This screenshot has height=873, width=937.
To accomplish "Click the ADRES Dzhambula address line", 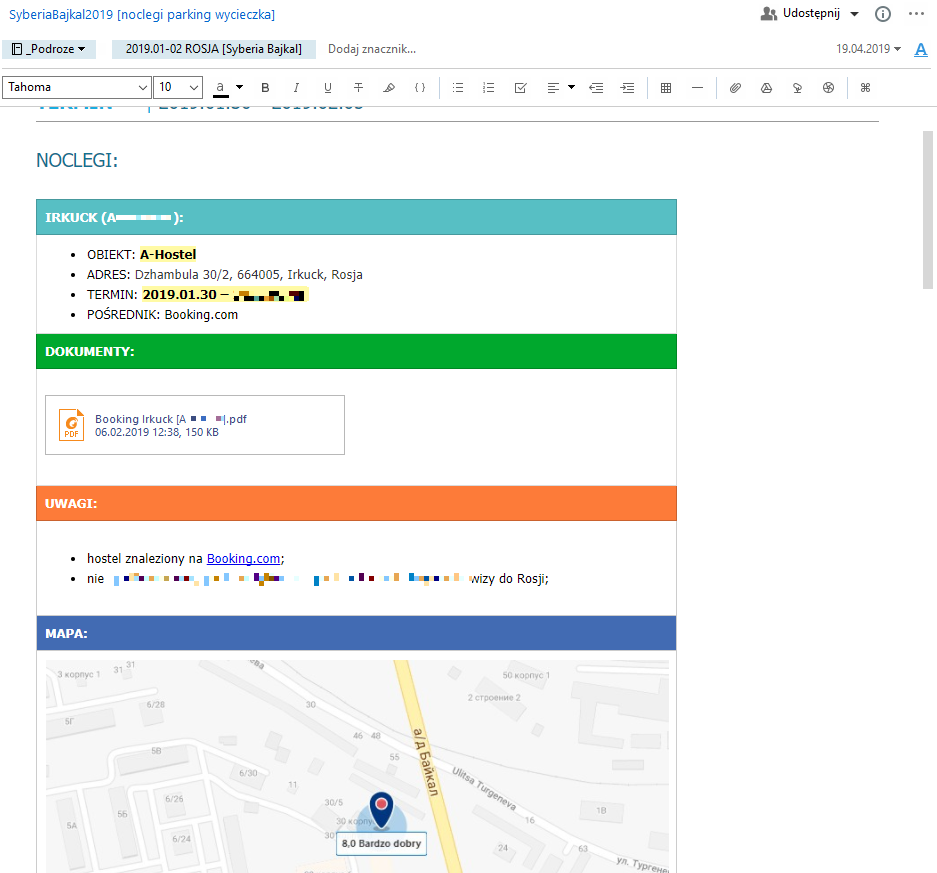I will tap(225, 275).
